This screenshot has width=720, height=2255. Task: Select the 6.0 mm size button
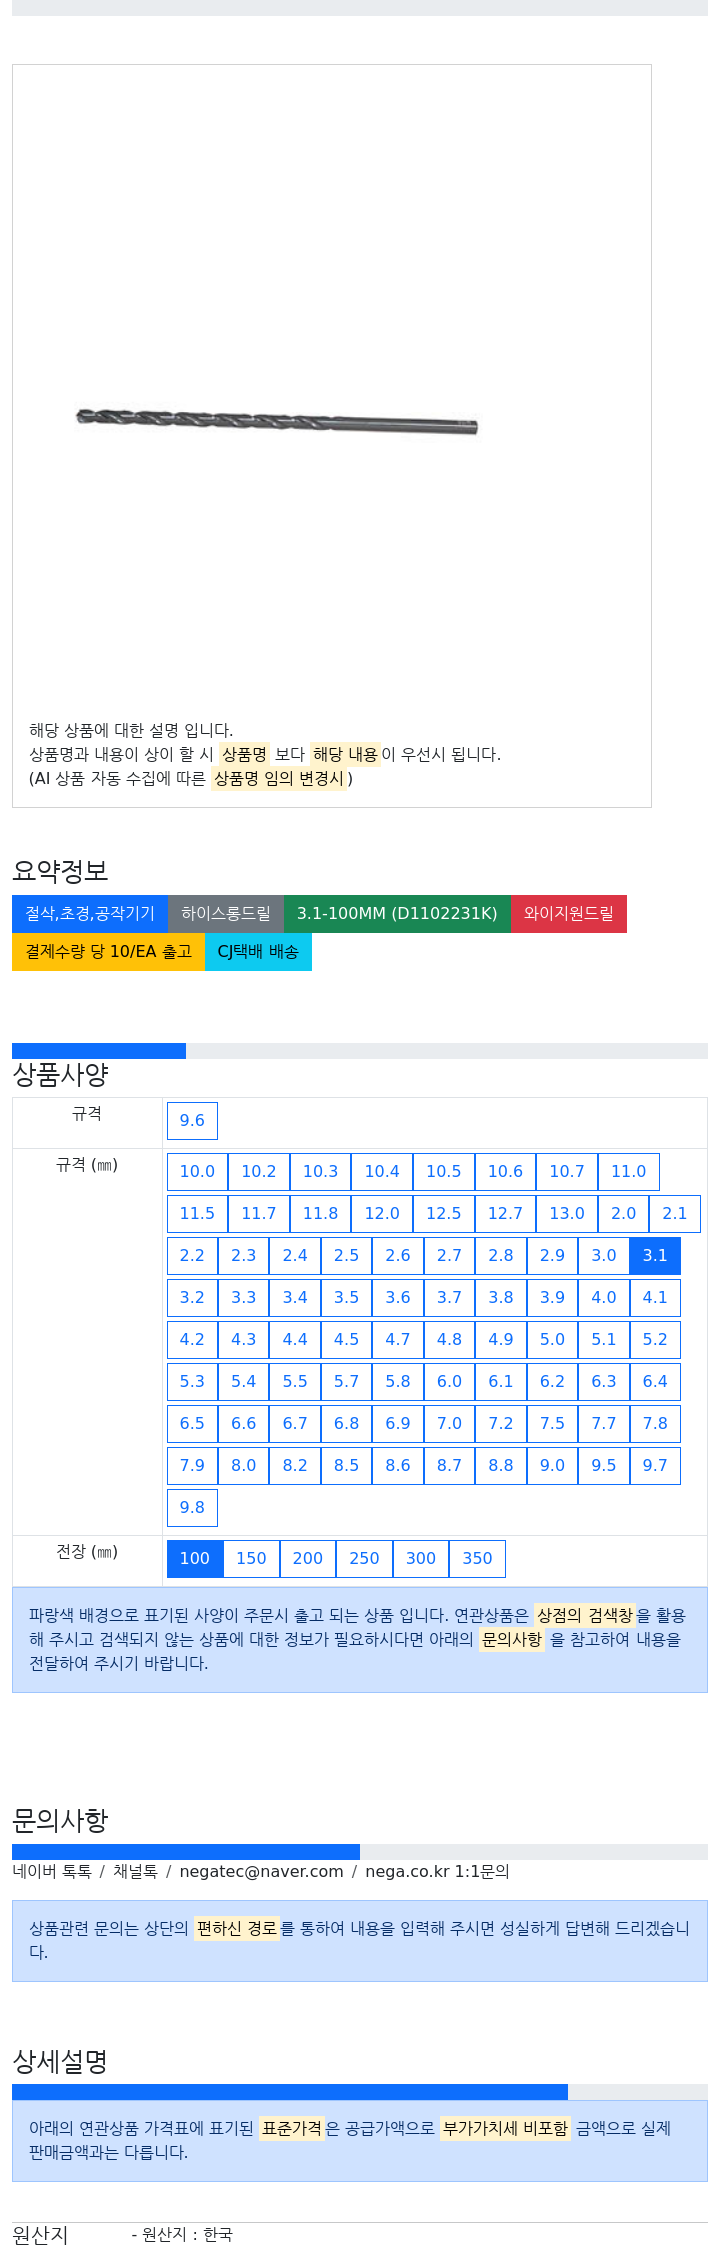tap(449, 1382)
